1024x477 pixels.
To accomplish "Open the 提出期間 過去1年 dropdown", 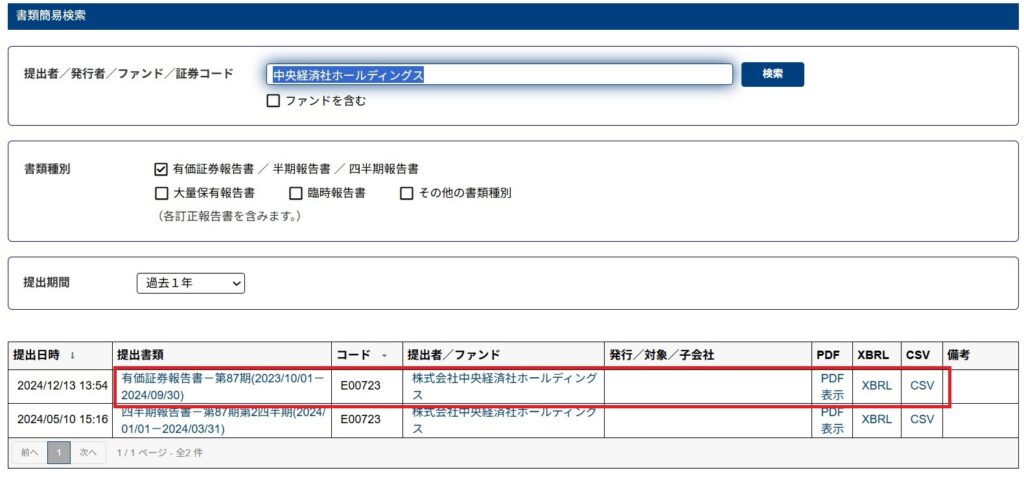I will [x=191, y=283].
